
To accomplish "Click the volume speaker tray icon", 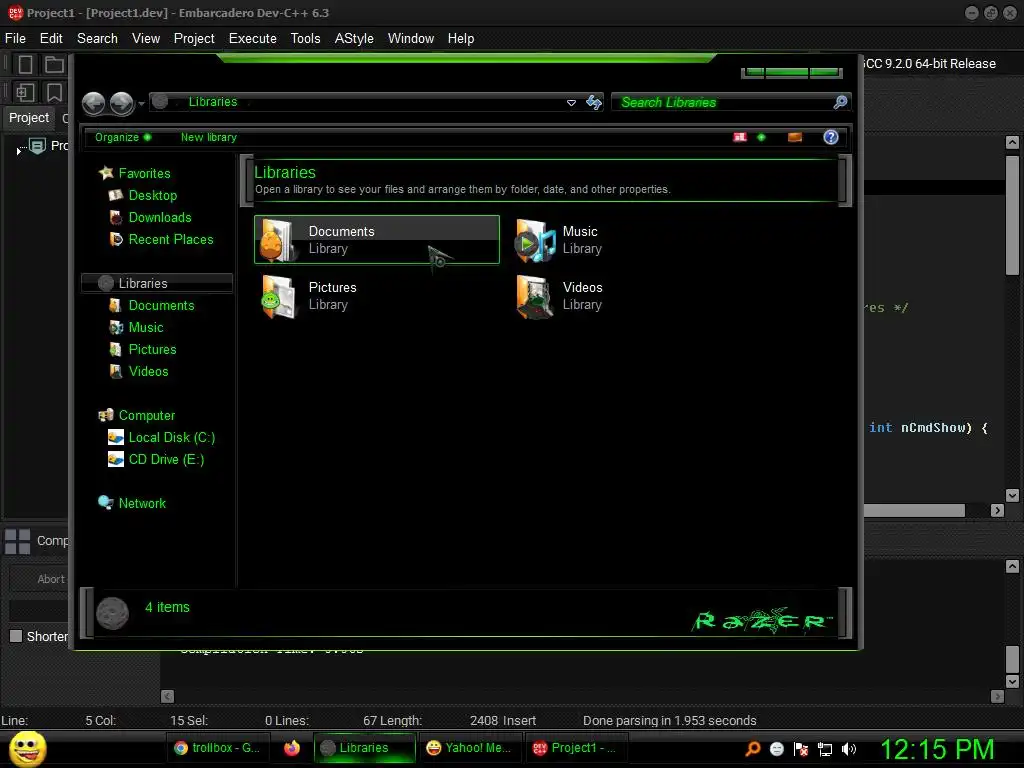I will click(x=849, y=749).
